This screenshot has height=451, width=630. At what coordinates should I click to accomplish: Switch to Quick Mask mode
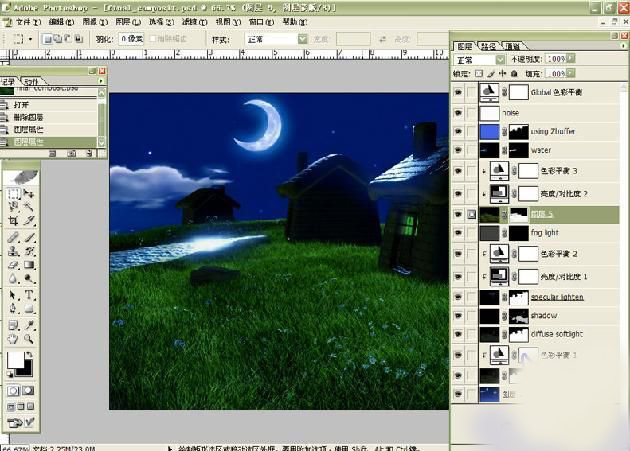tap(28, 390)
